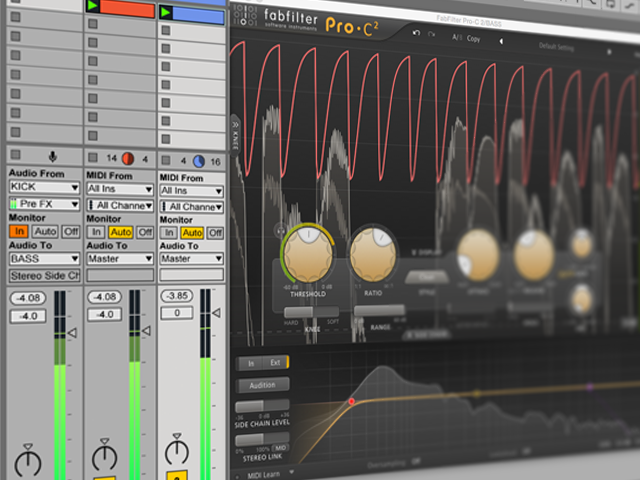
Task: Set KICK track monitor to Off
Action: click(x=71, y=232)
